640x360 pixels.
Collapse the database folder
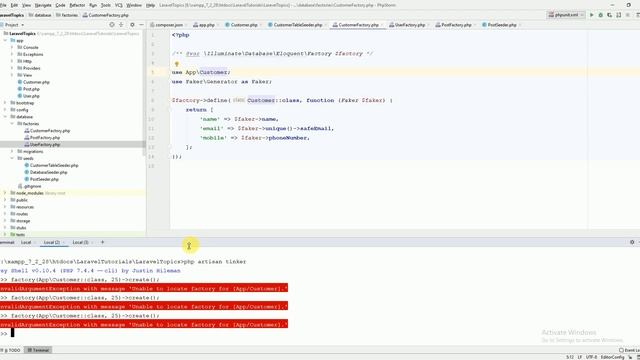5,117
